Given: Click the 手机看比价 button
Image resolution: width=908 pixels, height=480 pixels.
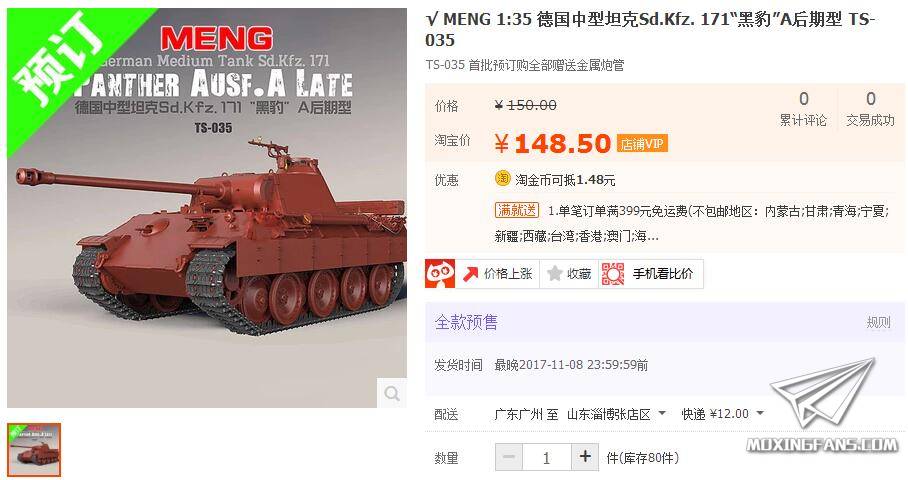Looking at the screenshot, I should 651,274.
